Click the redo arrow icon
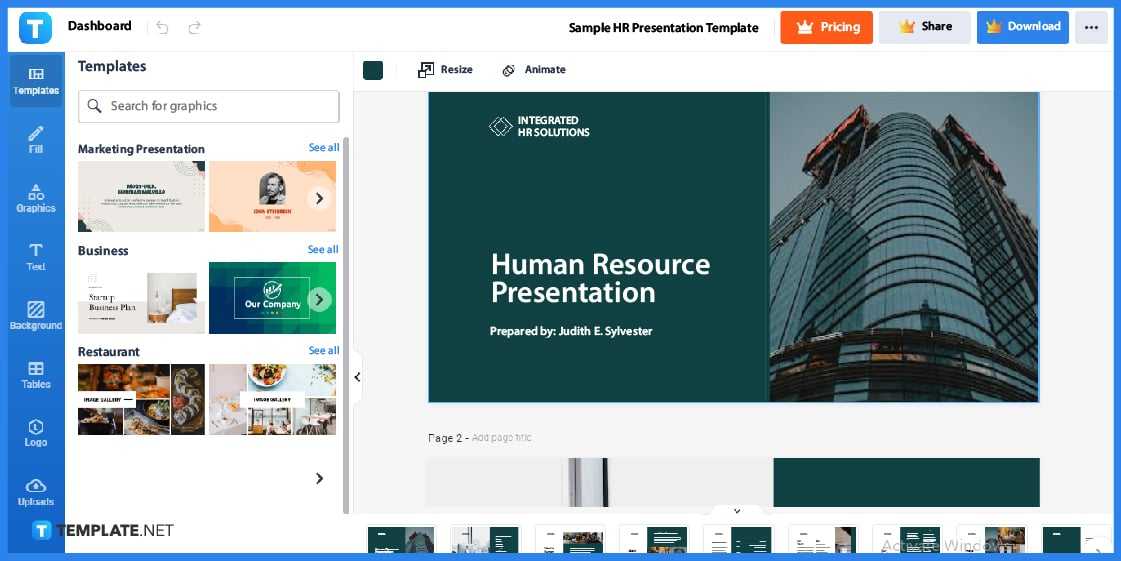Viewport: 1121px width, 561px height. pos(194,27)
